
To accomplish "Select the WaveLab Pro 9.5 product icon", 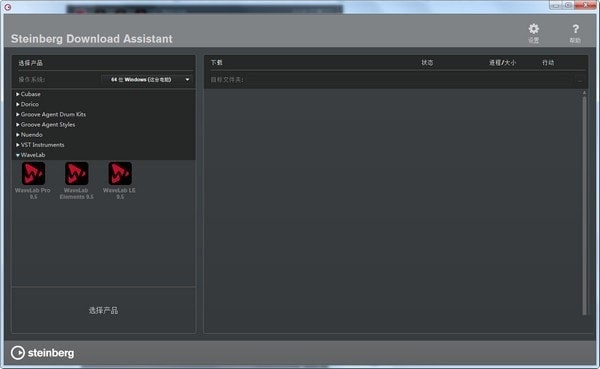I will click(33, 173).
